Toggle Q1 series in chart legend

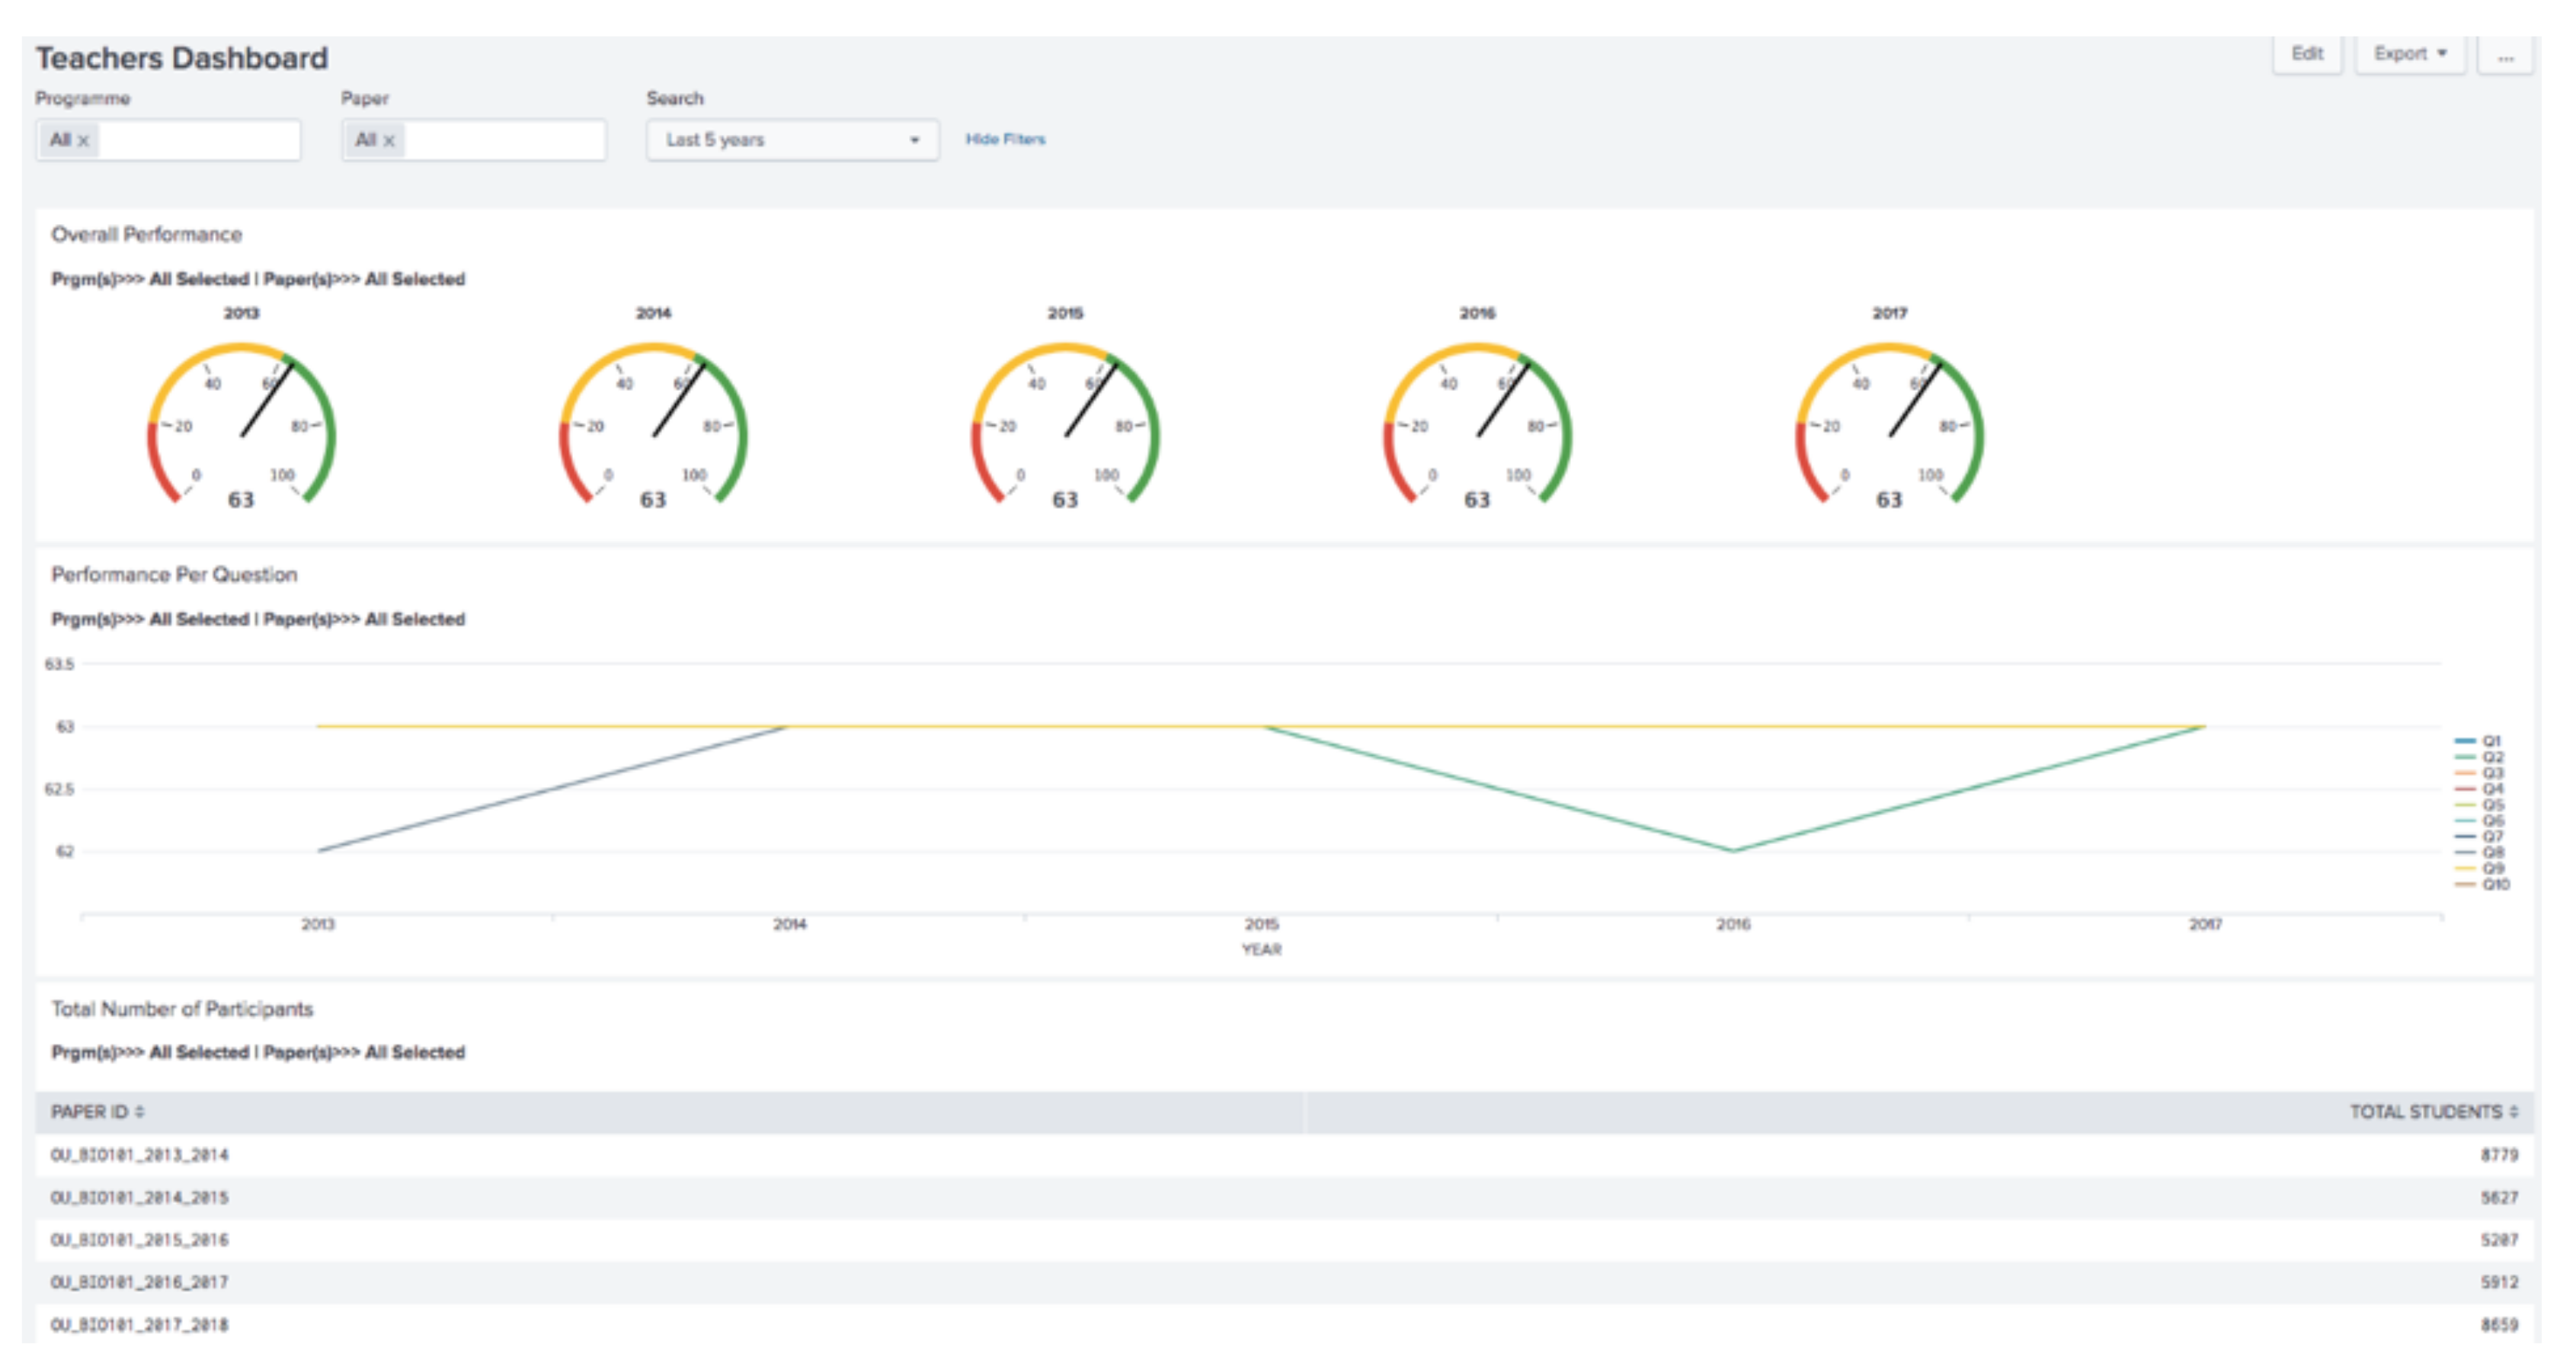[2491, 741]
